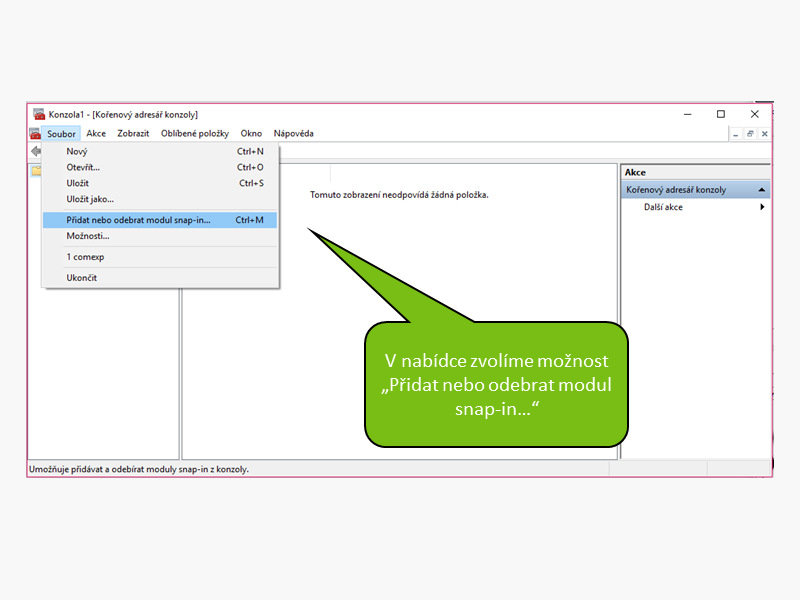This screenshot has height=600, width=800.
Task: Click the red toolbox icon left of Soubor
Action: click(35, 134)
